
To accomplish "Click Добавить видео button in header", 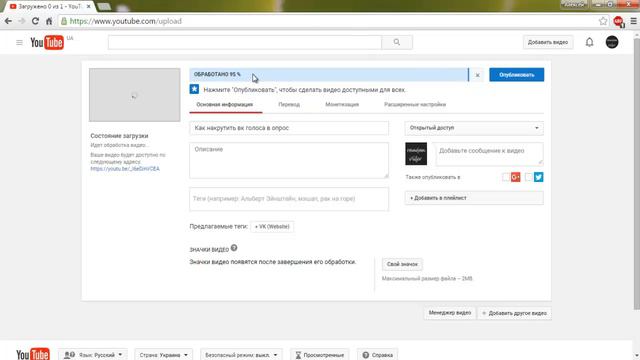I will pos(548,42).
